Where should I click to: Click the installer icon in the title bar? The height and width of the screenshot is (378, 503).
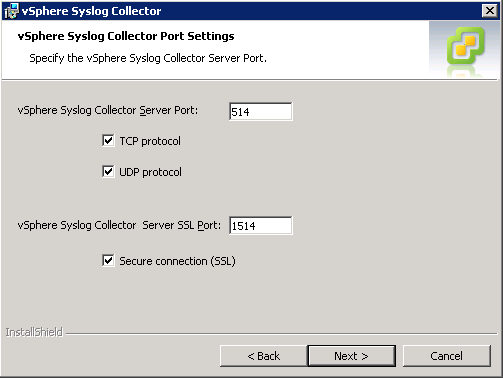(11, 11)
